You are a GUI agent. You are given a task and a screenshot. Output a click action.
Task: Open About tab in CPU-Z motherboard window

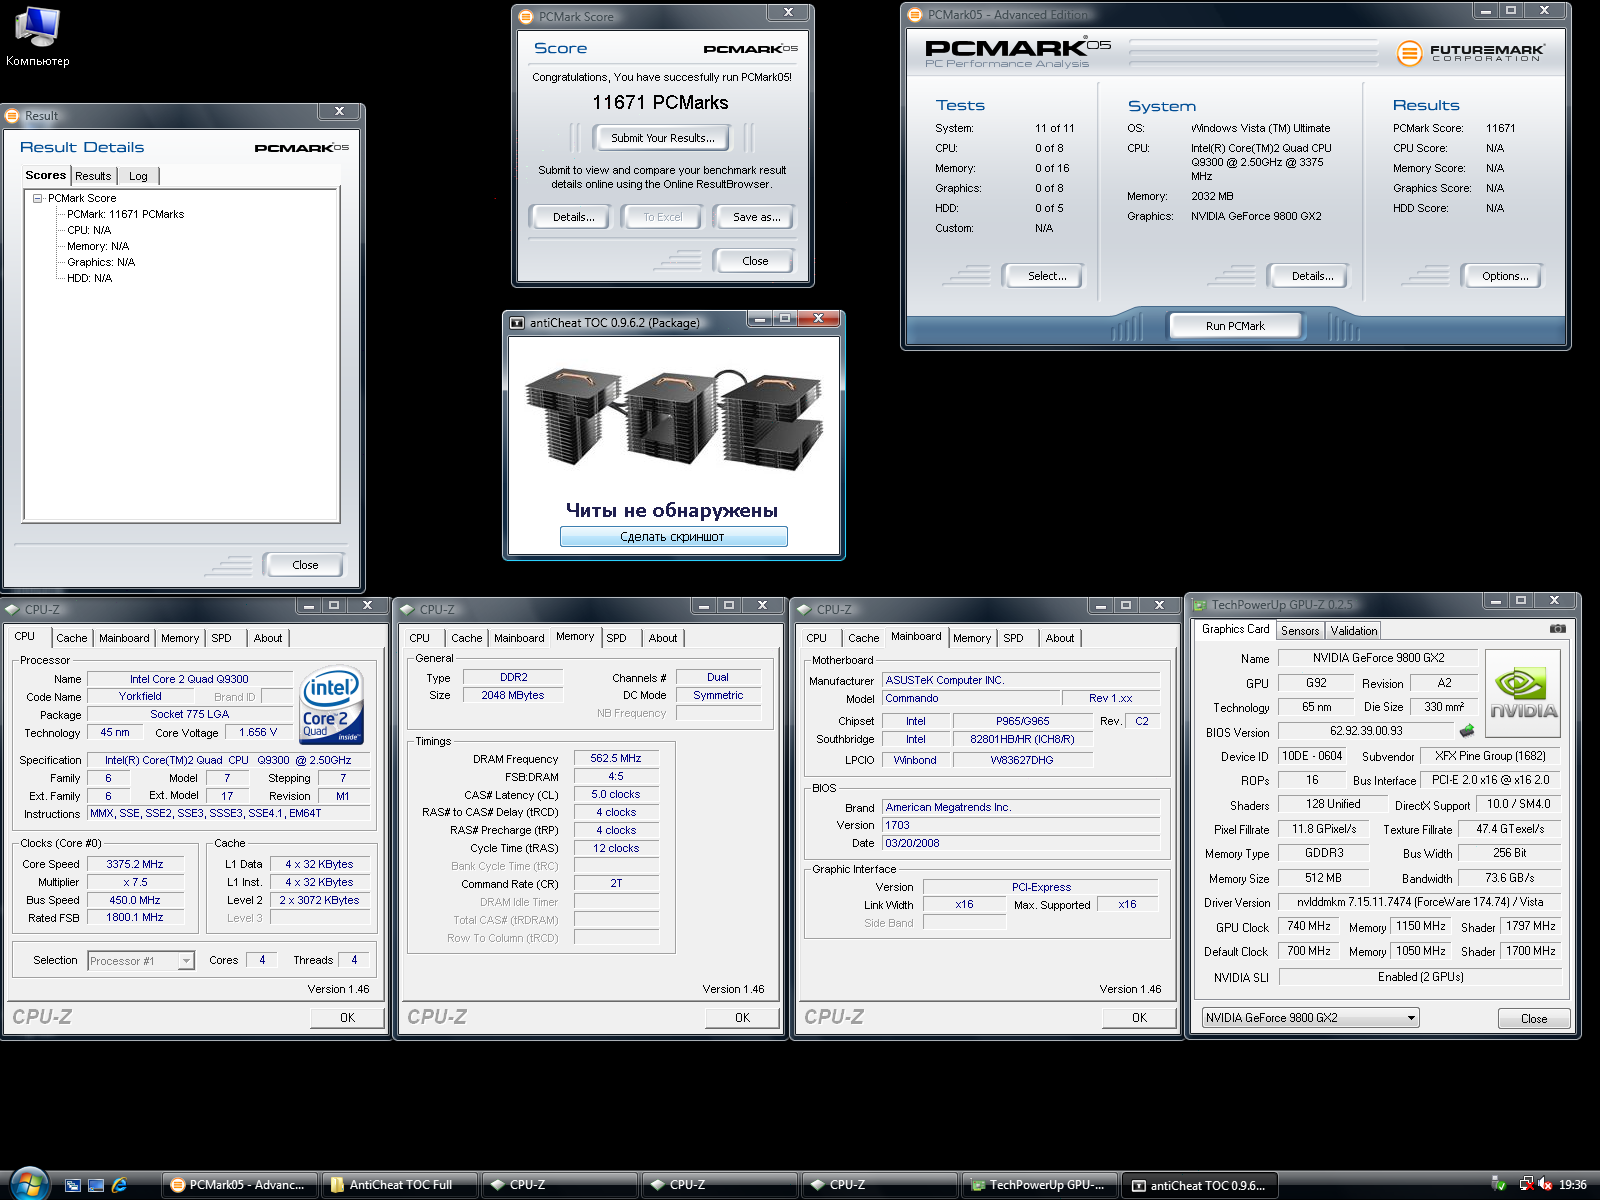click(x=1060, y=638)
